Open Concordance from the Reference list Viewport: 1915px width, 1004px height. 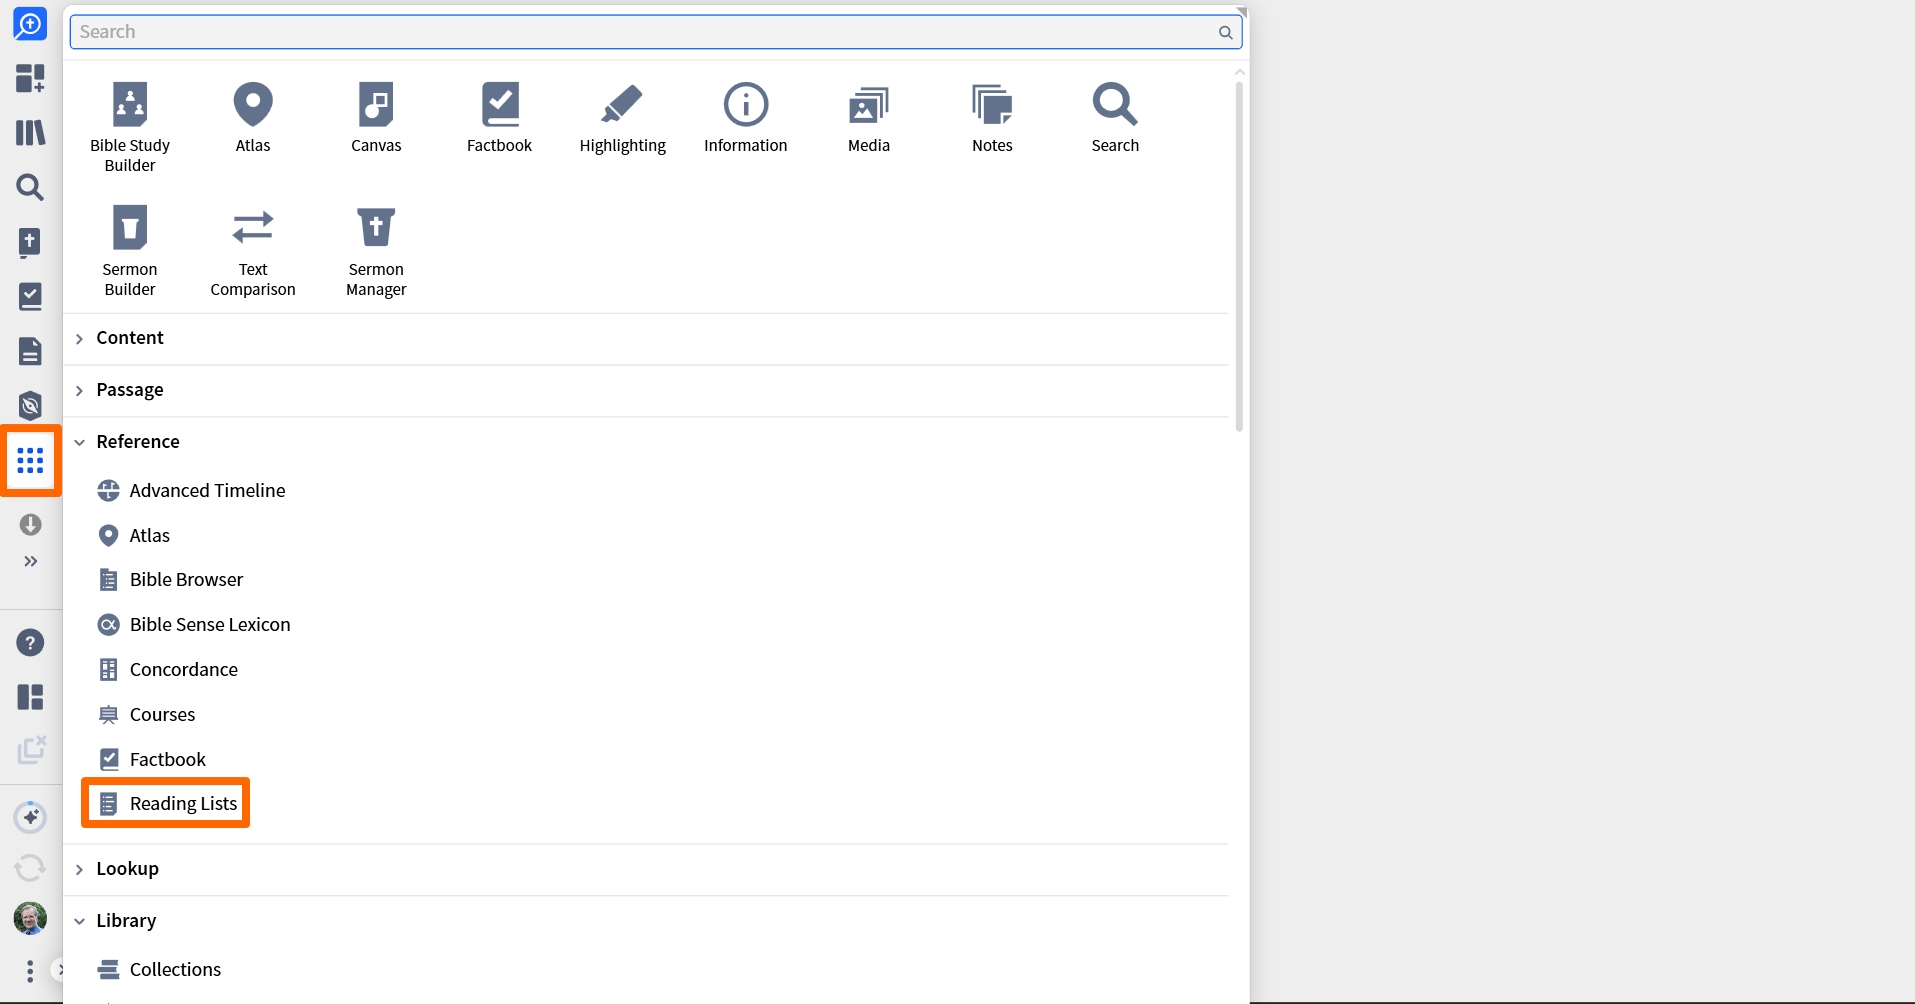(x=168, y=670)
